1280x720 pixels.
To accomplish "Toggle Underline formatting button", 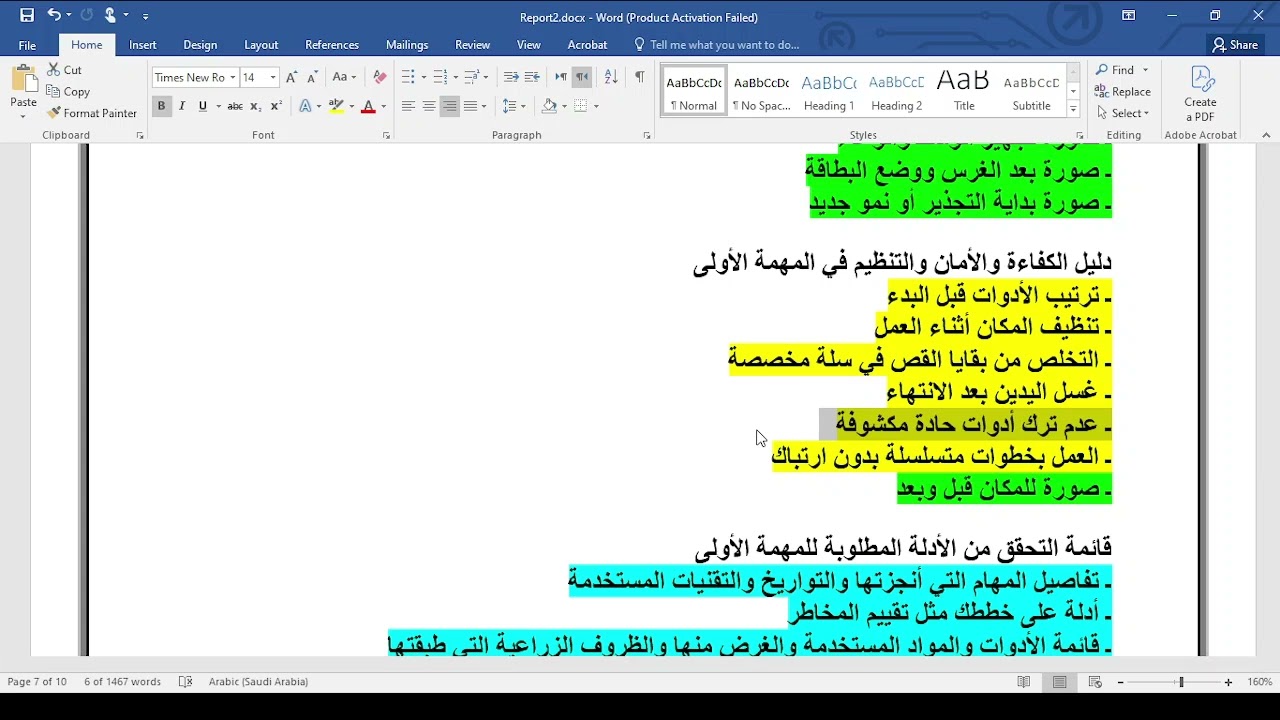I will click(x=203, y=106).
